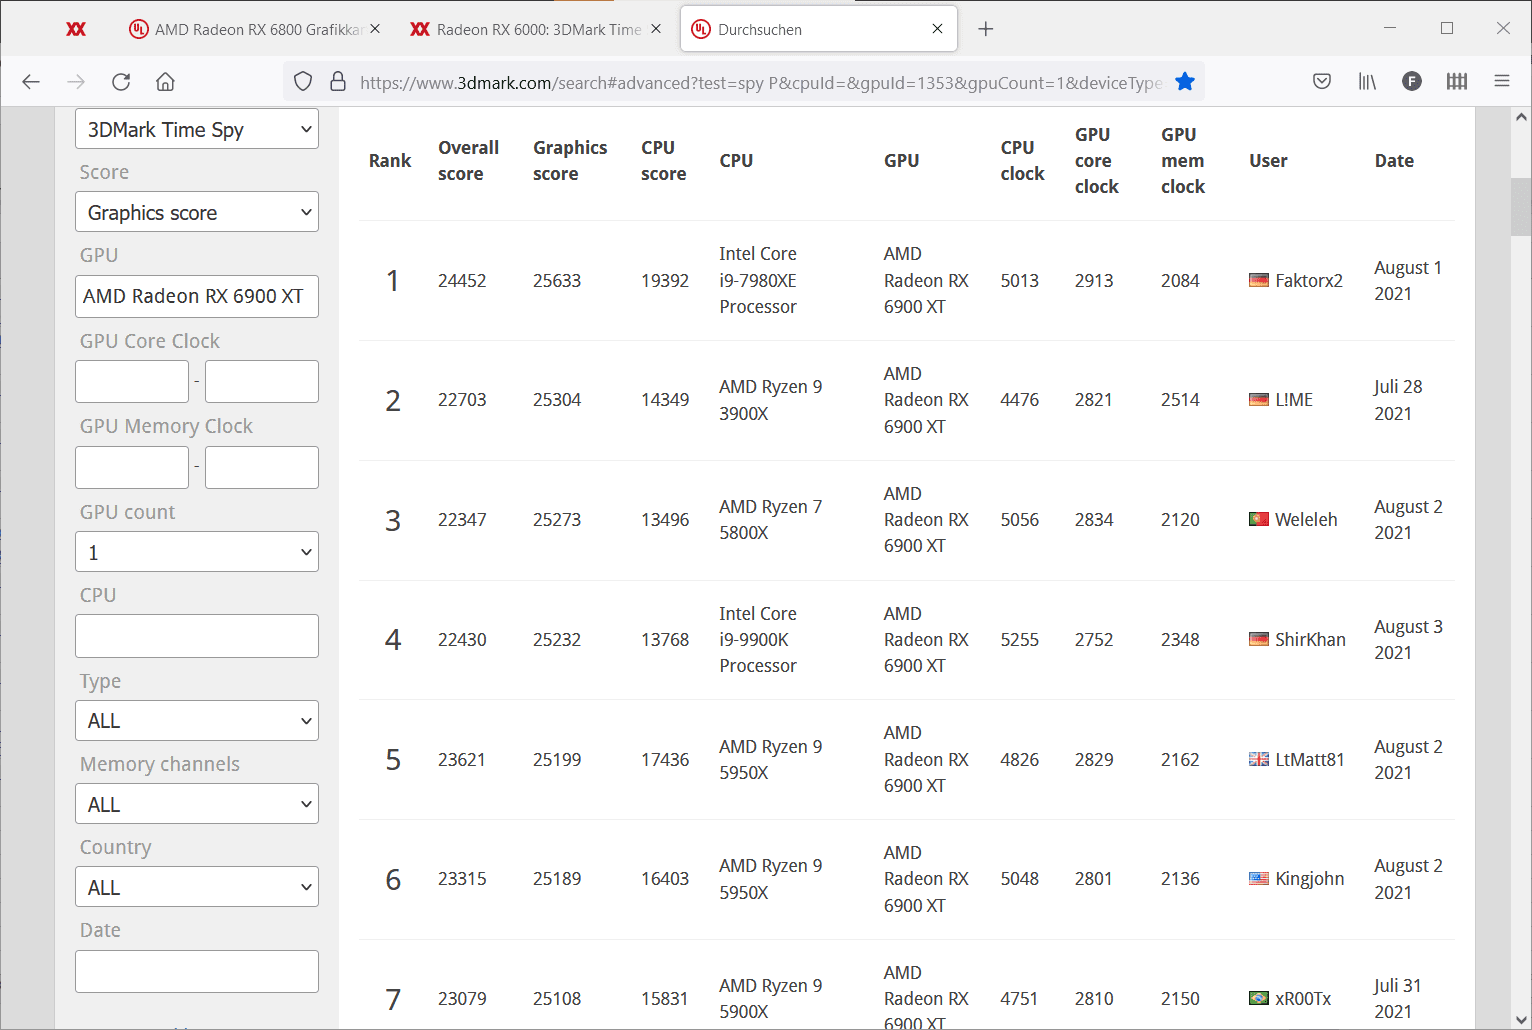Viewport: 1532px width, 1030px height.
Task: Click the GPU Memory Clock minimum field
Action: (132, 467)
